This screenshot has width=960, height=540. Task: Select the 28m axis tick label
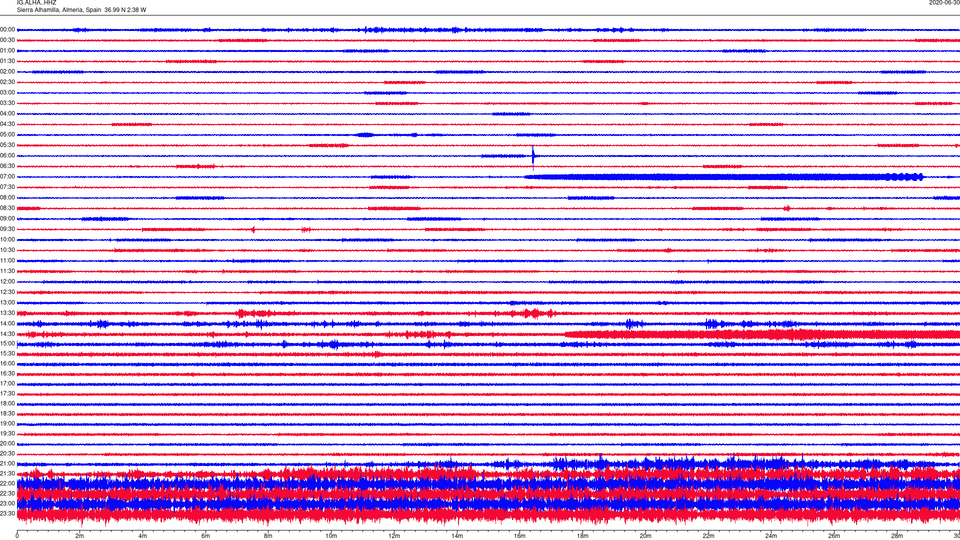point(896,536)
